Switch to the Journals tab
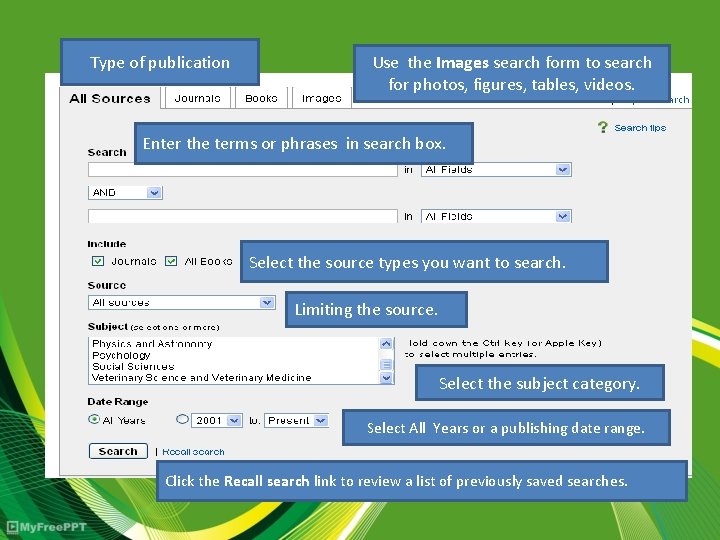 pyautogui.click(x=197, y=98)
